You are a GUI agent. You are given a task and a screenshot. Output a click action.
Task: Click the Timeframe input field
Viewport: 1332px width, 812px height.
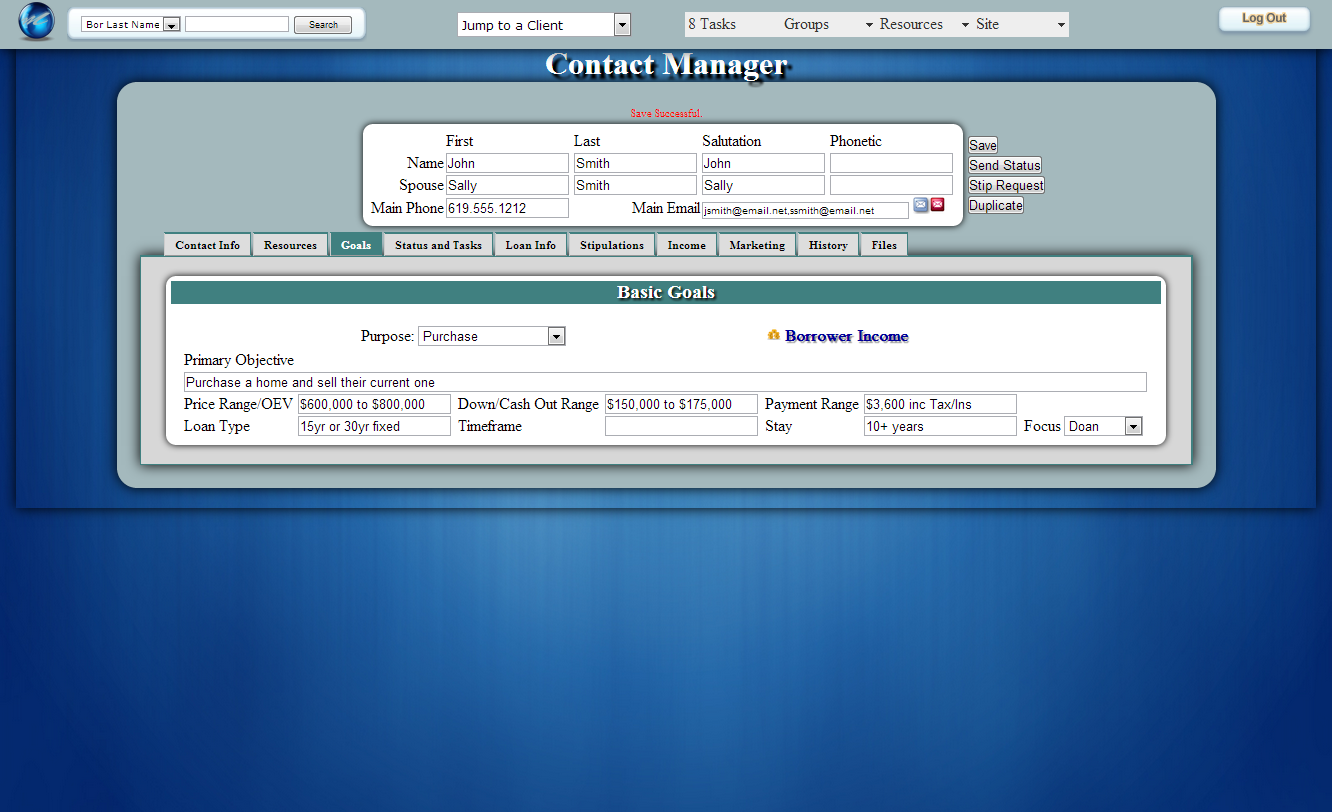681,427
